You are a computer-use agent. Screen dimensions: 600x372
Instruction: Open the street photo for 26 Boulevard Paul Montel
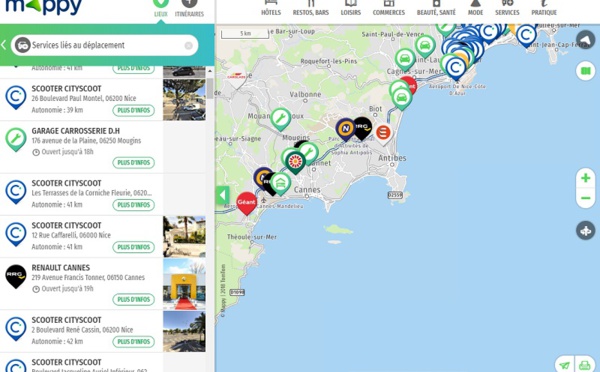click(184, 100)
